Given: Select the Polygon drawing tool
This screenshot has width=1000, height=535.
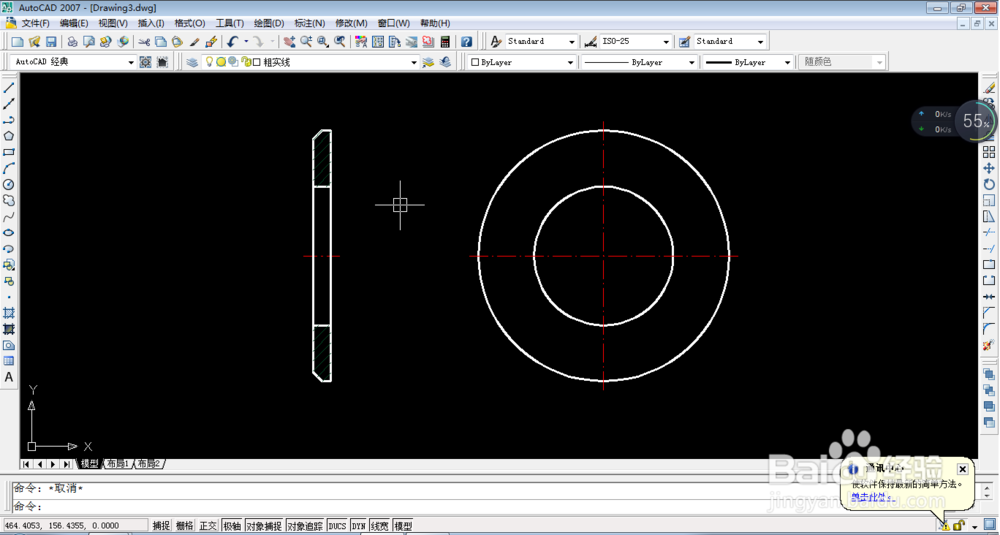Looking at the screenshot, I should click(9, 136).
